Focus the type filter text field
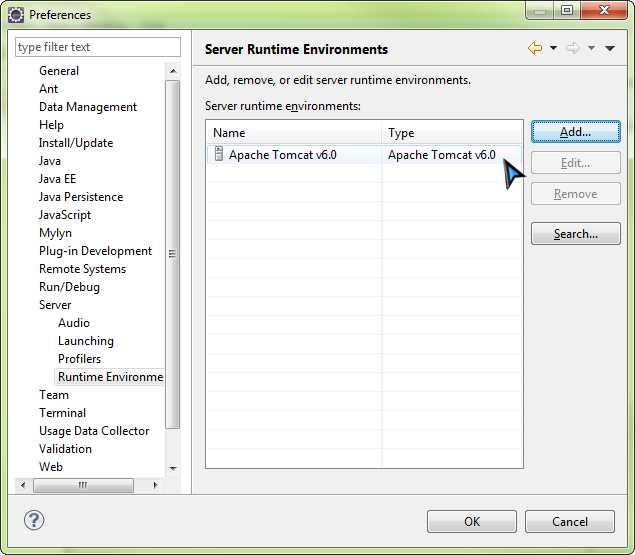Screen dimensions: 635x555 (x=98, y=47)
